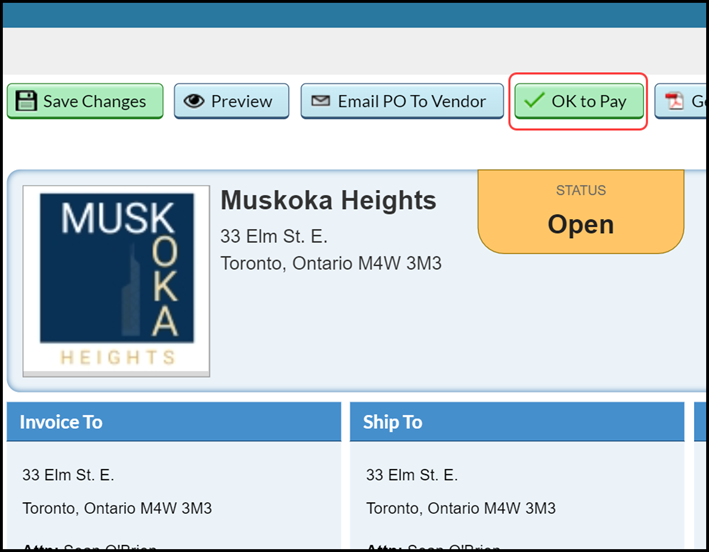
Task: Click the eye icon on Preview
Action: click(x=194, y=101)
